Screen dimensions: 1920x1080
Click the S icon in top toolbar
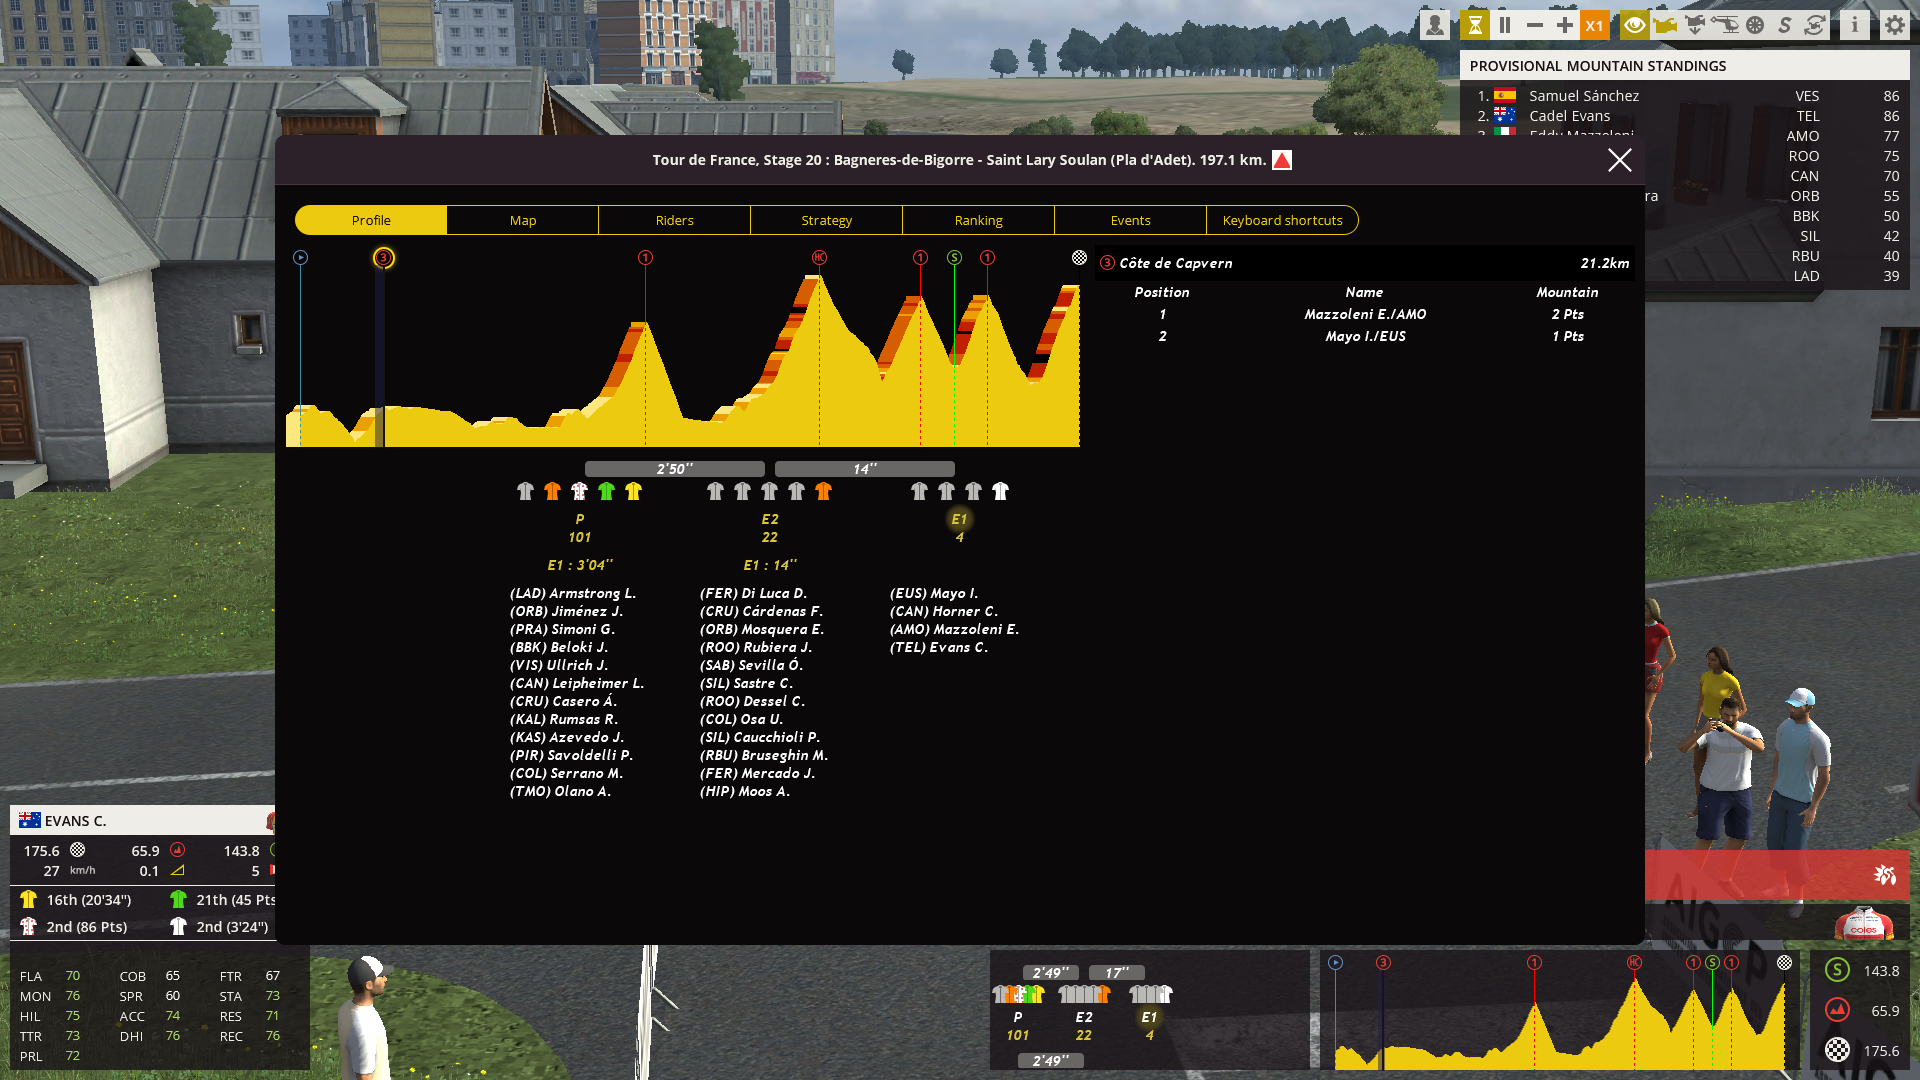[x=1785, y=25]
